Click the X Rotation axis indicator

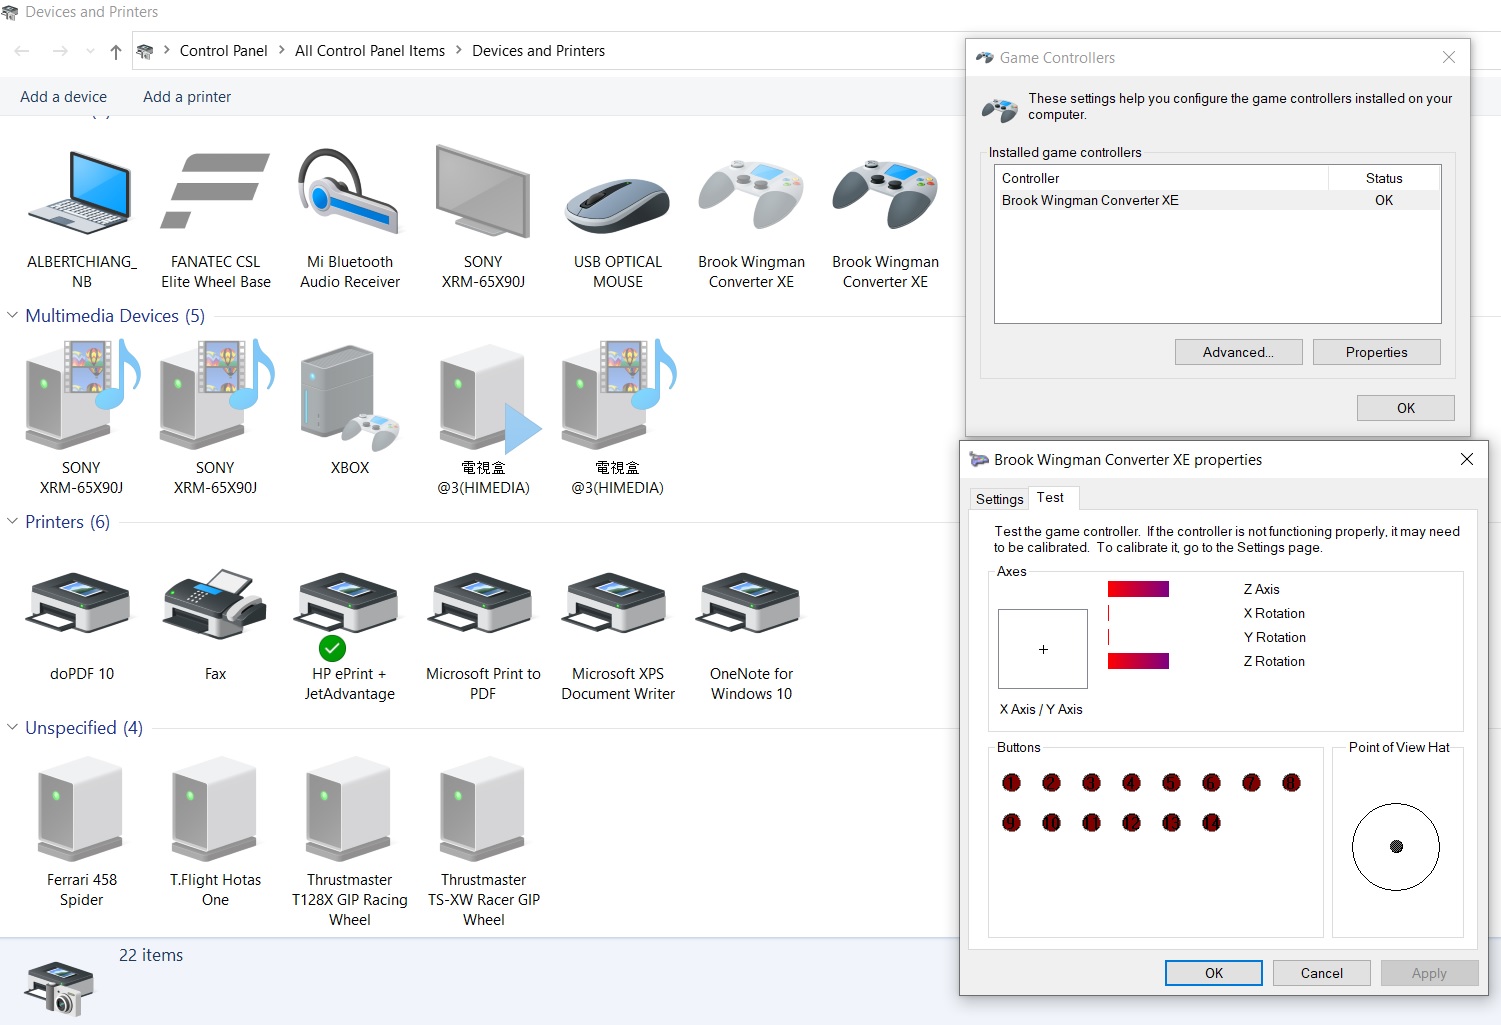click(1108, 613)
